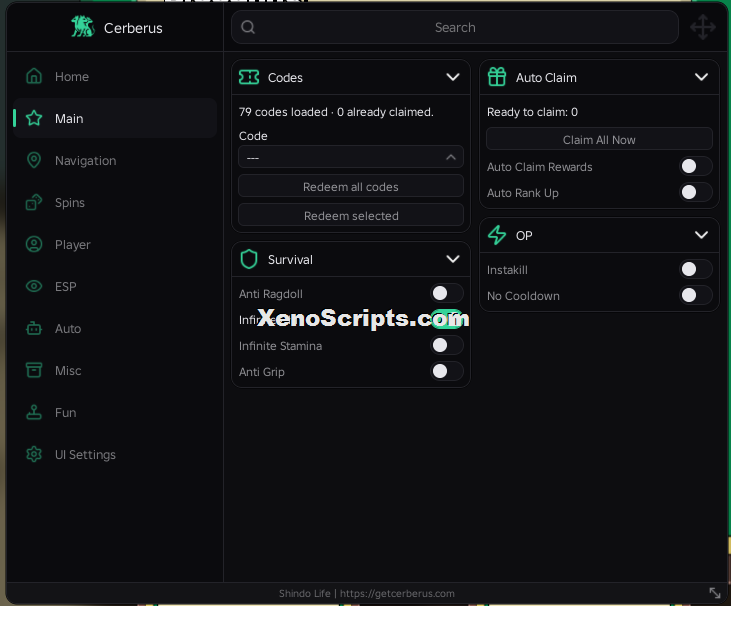
Task: Click the Main star icon
Action: tap(34, 118)
